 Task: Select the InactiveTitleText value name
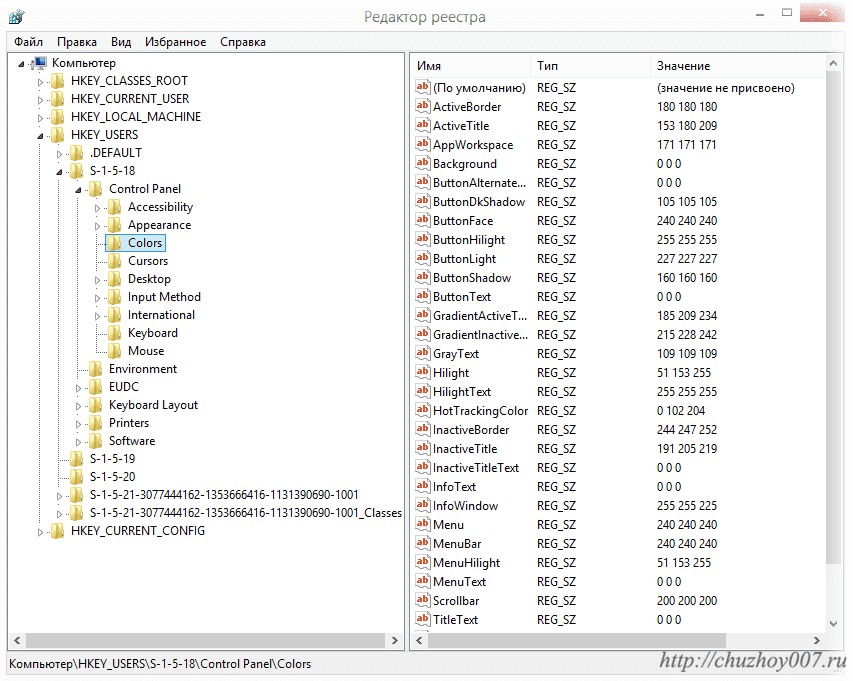(x=476, y=468)
